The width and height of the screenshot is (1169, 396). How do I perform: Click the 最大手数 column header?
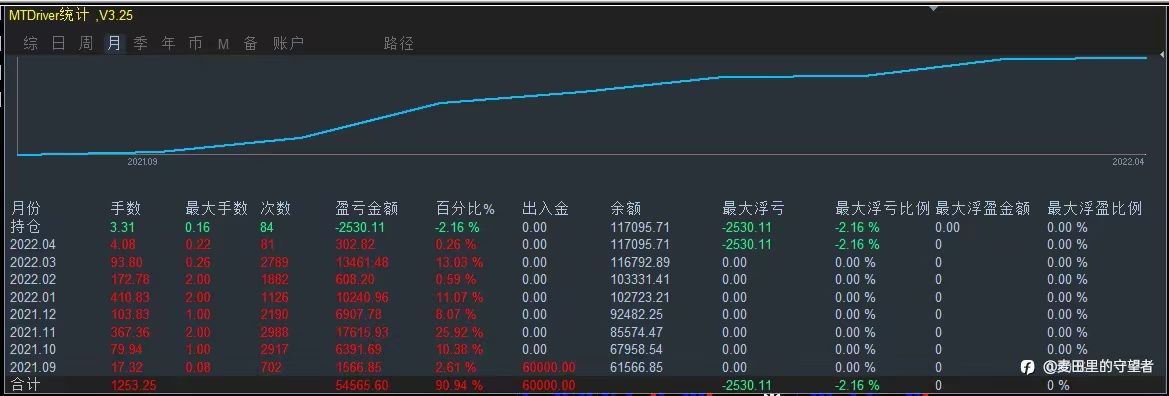coord(216,209)
